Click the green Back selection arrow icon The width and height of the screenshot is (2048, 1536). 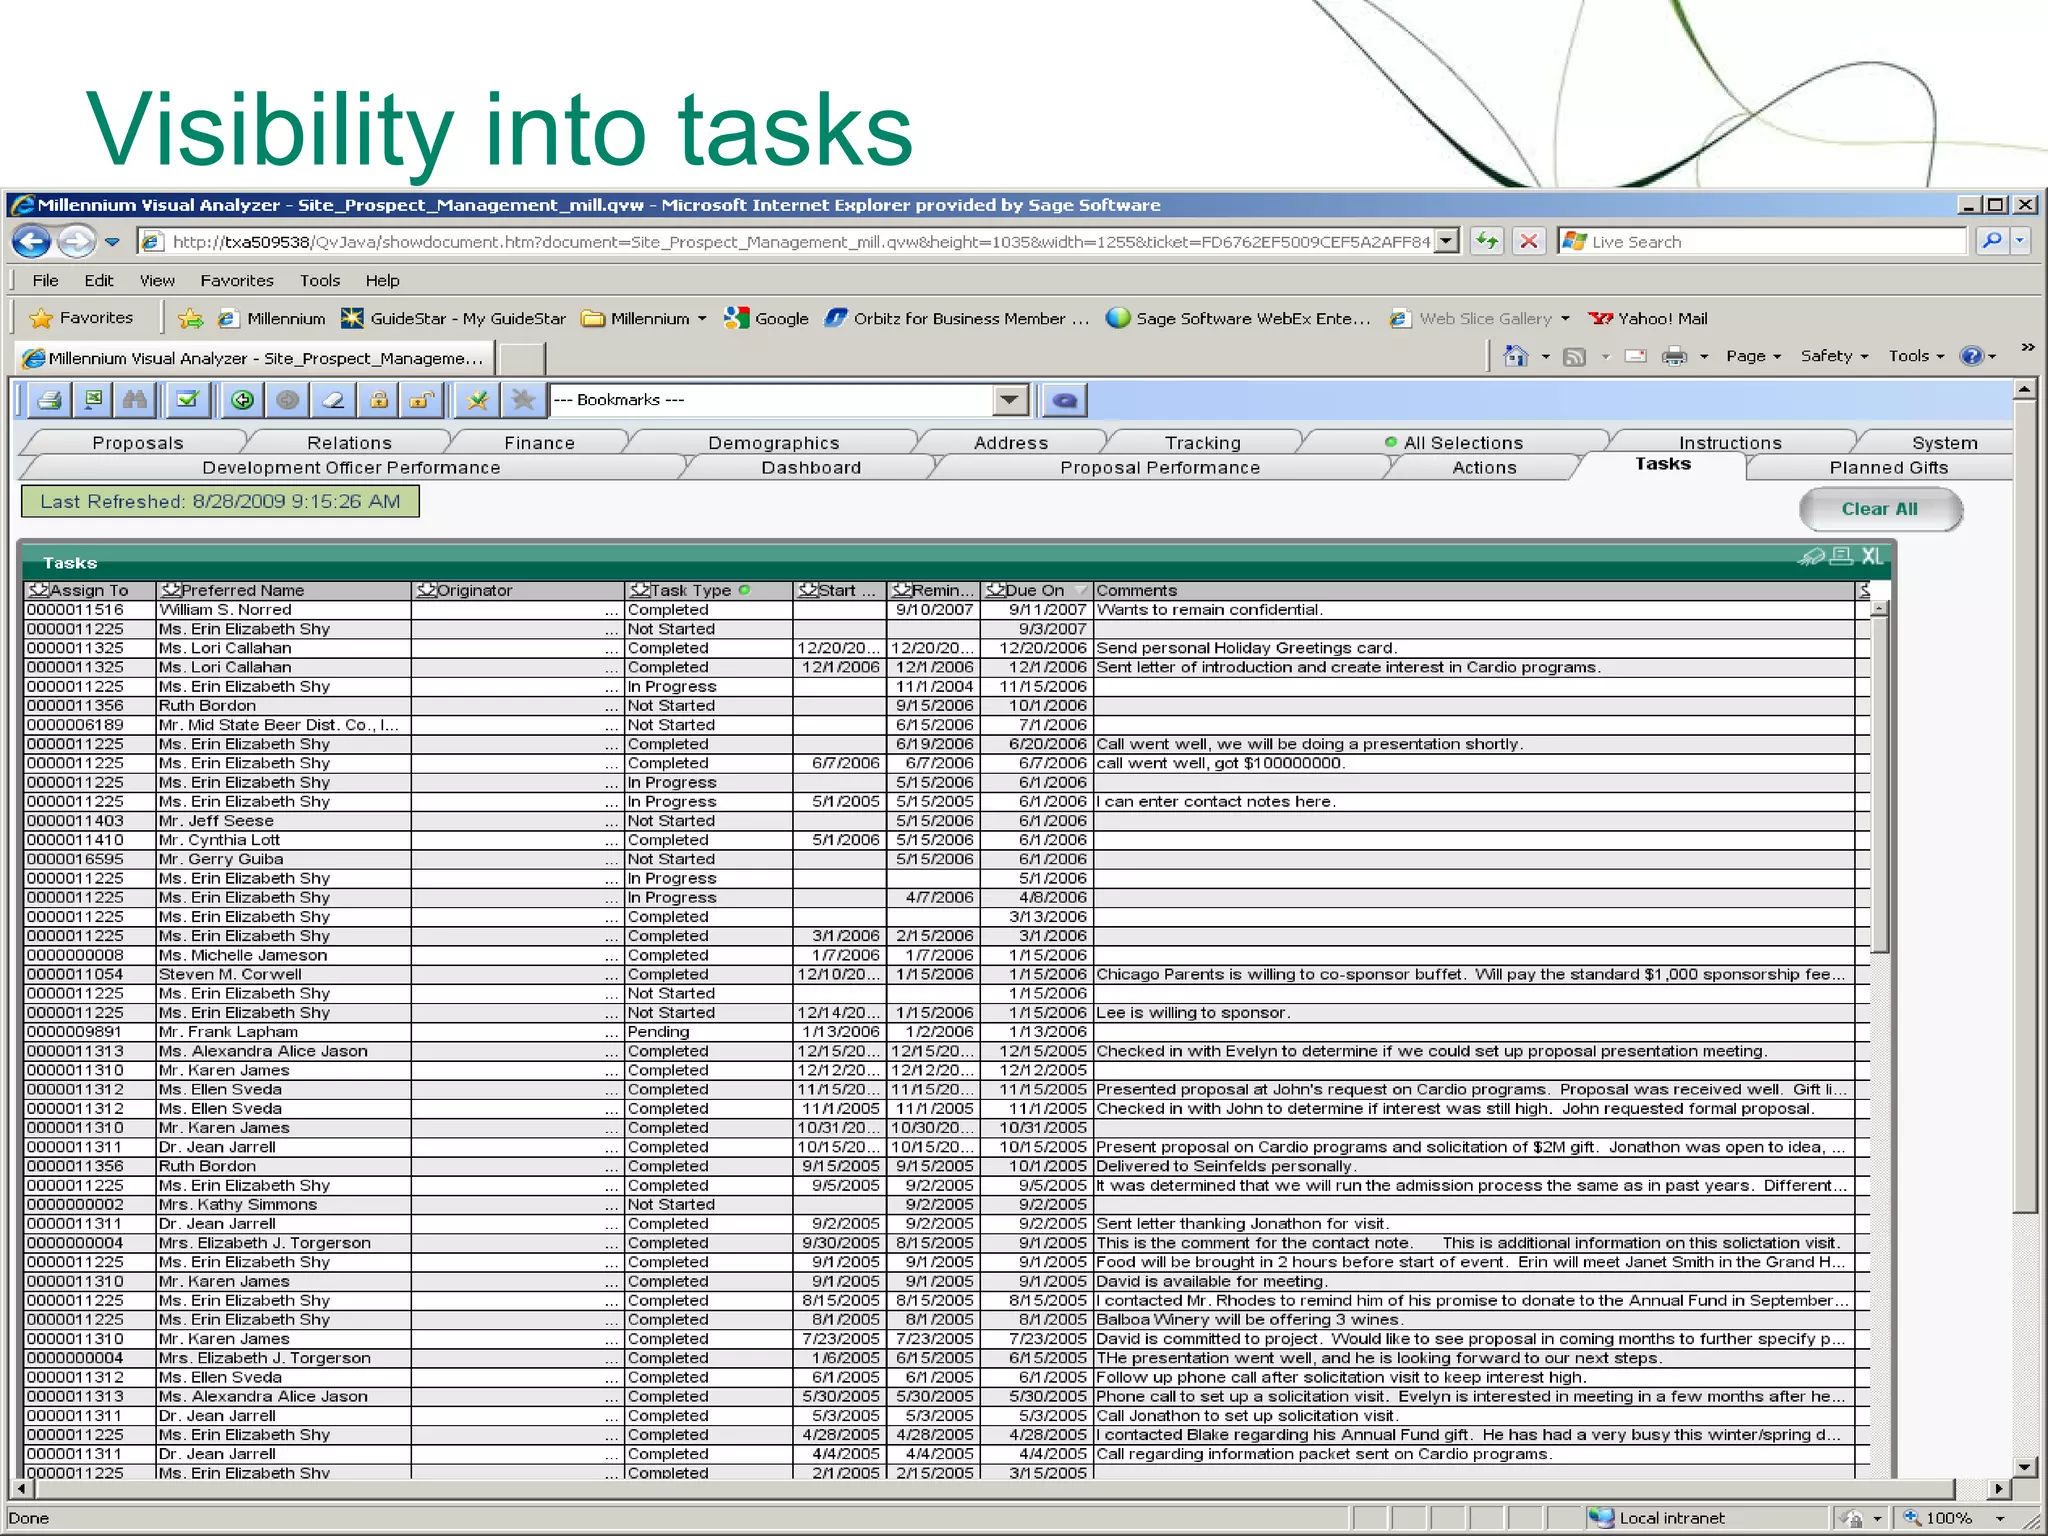[242, 401]
